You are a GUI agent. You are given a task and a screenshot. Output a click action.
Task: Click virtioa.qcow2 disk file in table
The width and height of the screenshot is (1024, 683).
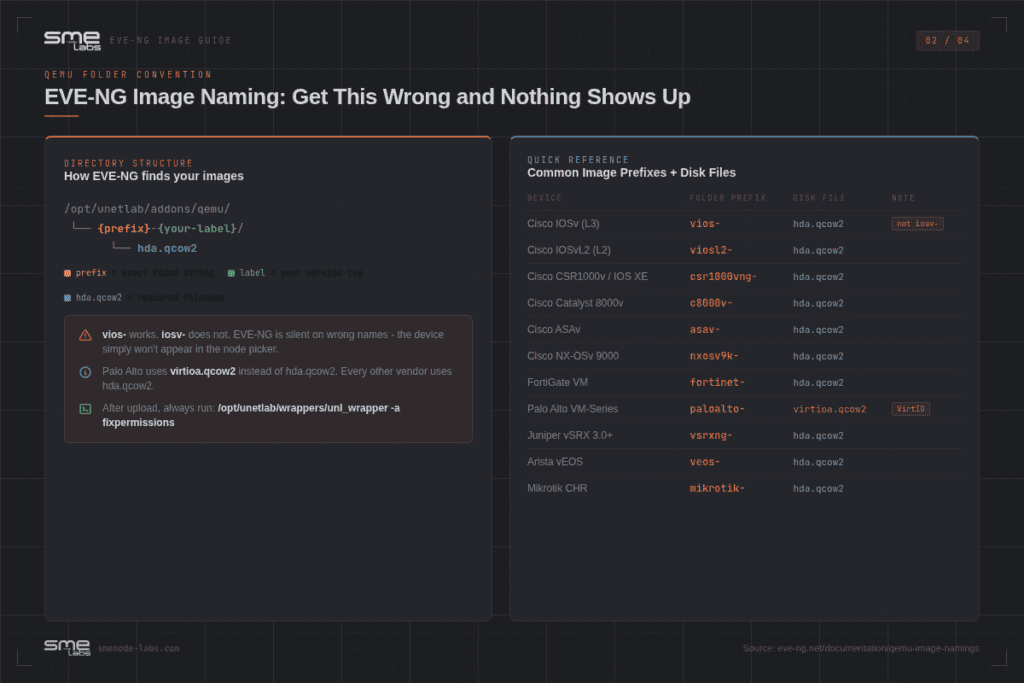click(829, 409)
